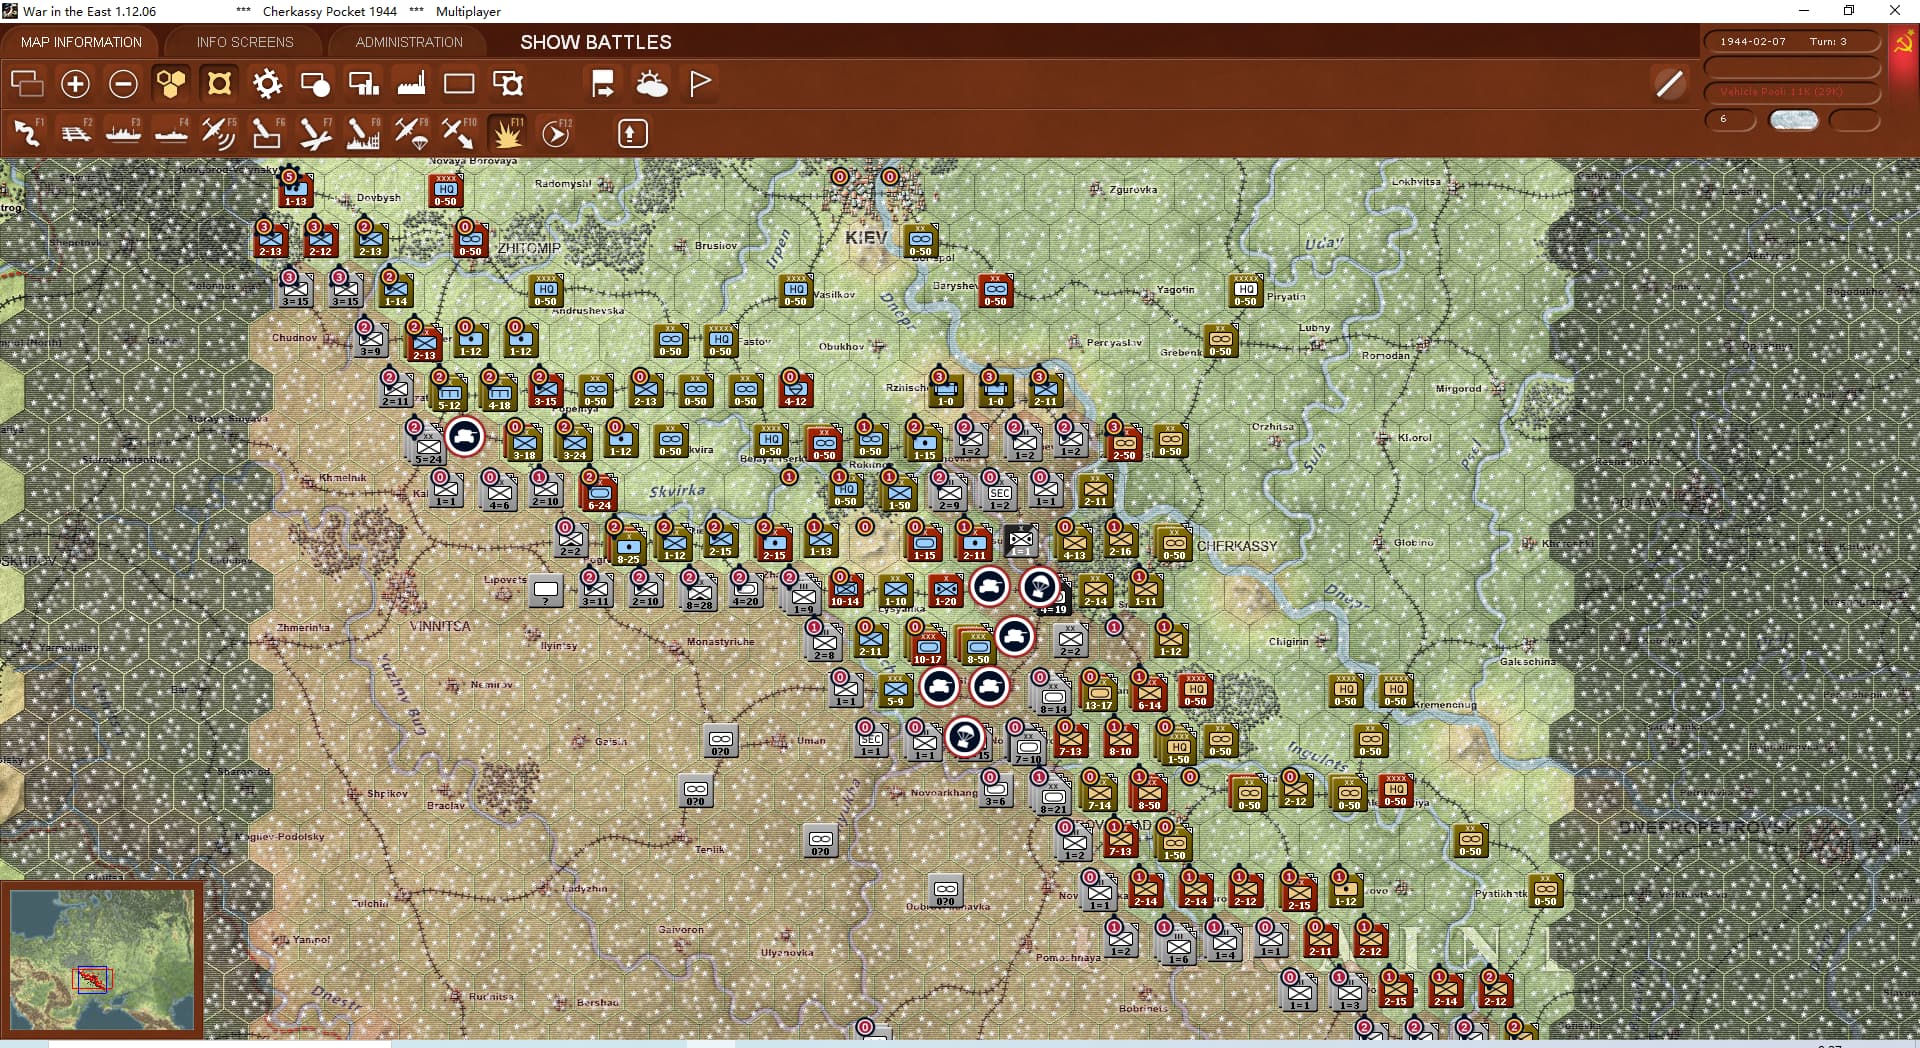Click the Kremenchug town label
This screenshot has width=1920, height=1048.
tap(1445, 705)
